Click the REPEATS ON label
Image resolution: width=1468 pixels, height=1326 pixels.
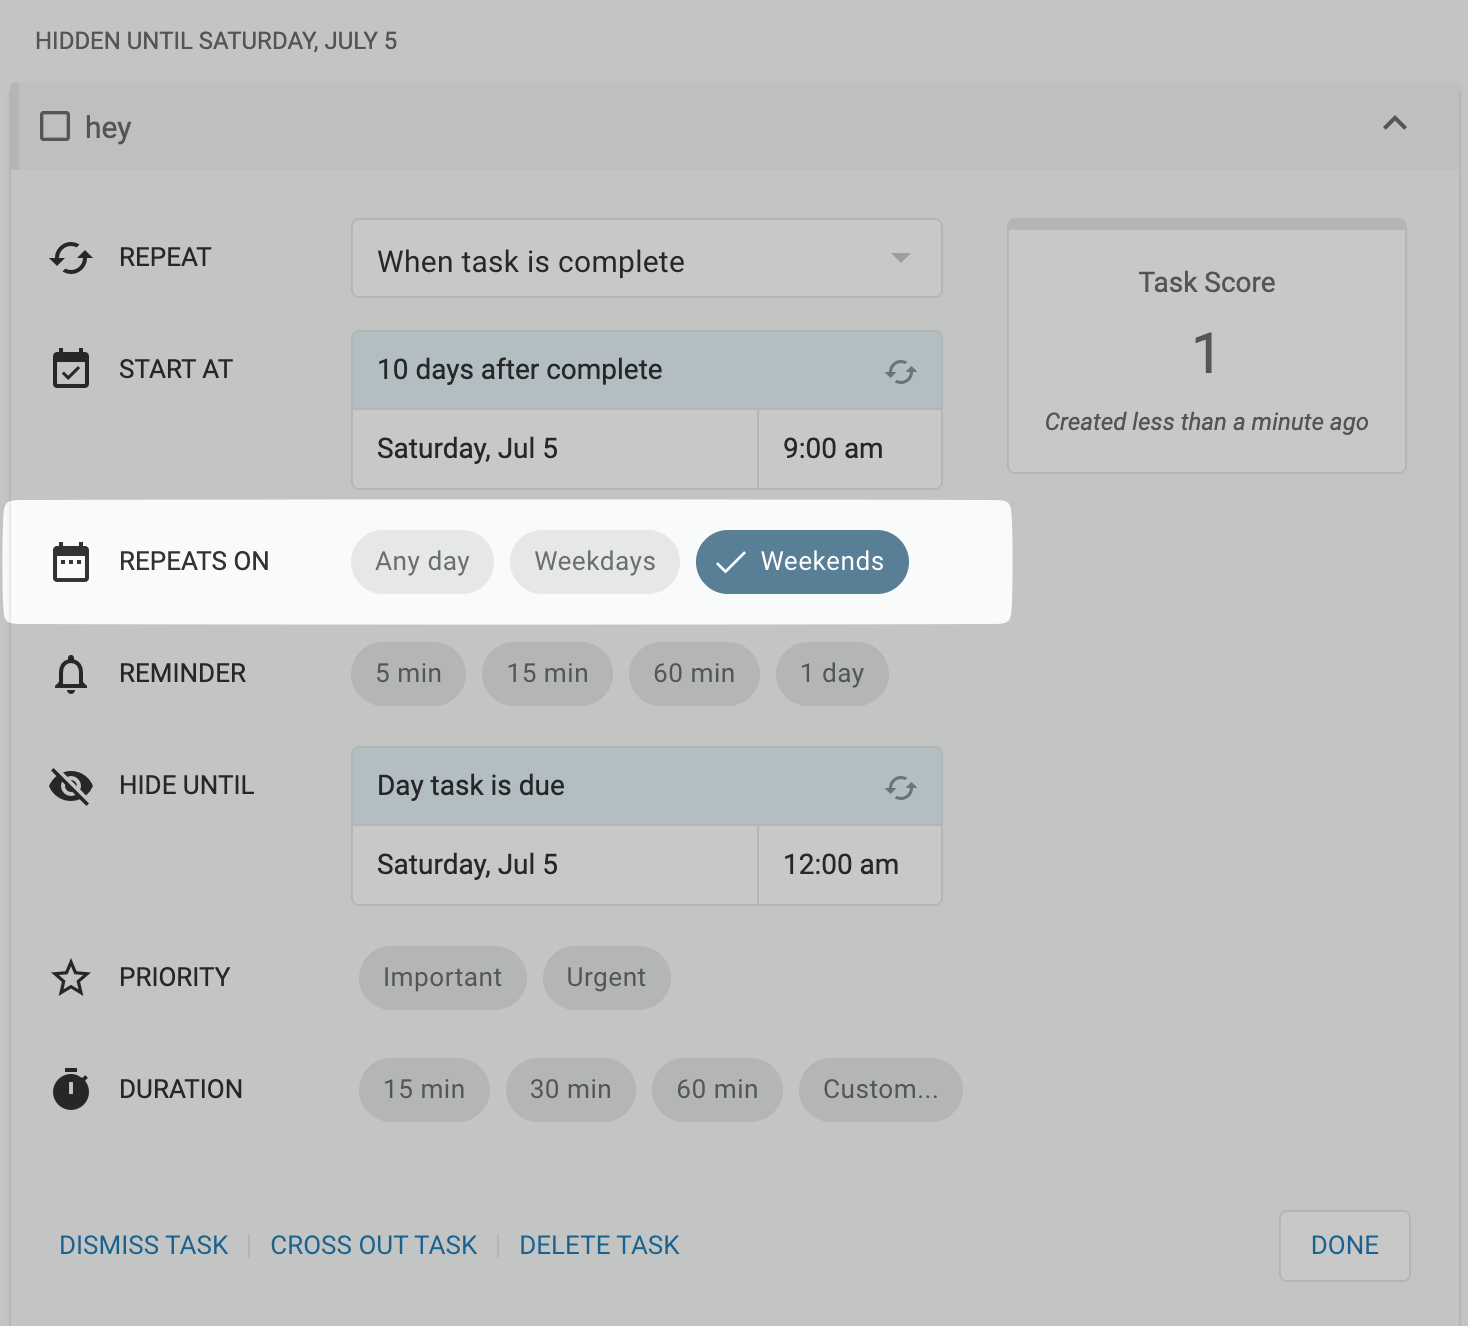194,562
